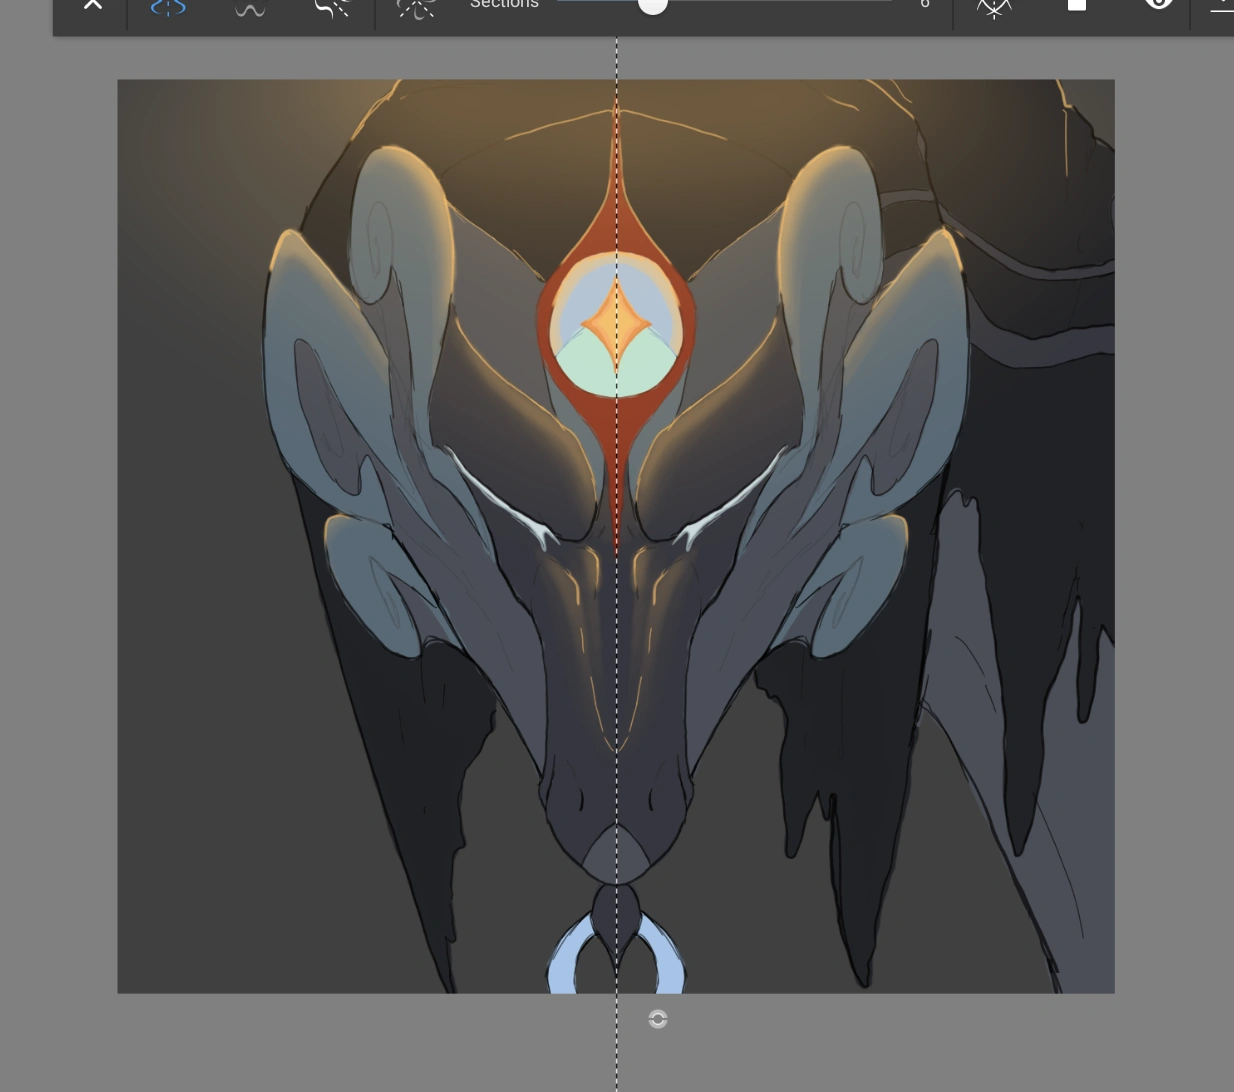Click the Sections label text
The image size is (1234, 1092).
pyautogui.click(x=504, y=5)
